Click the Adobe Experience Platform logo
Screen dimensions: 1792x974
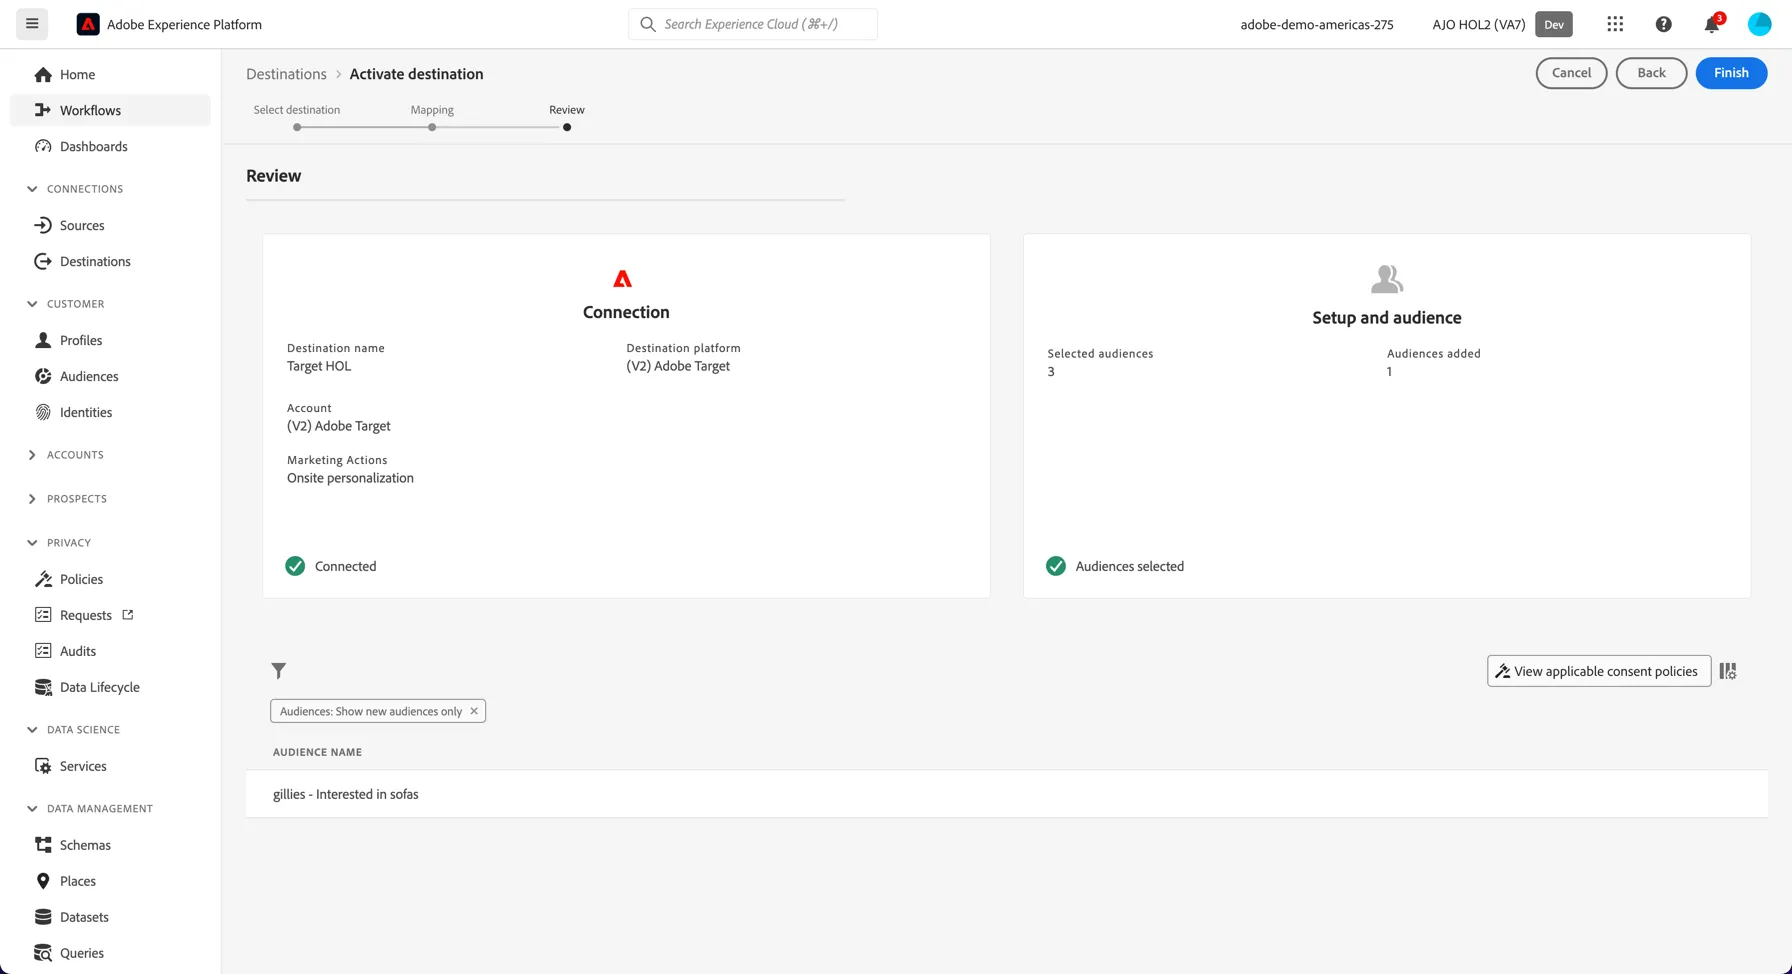click(x=88, y=24)
